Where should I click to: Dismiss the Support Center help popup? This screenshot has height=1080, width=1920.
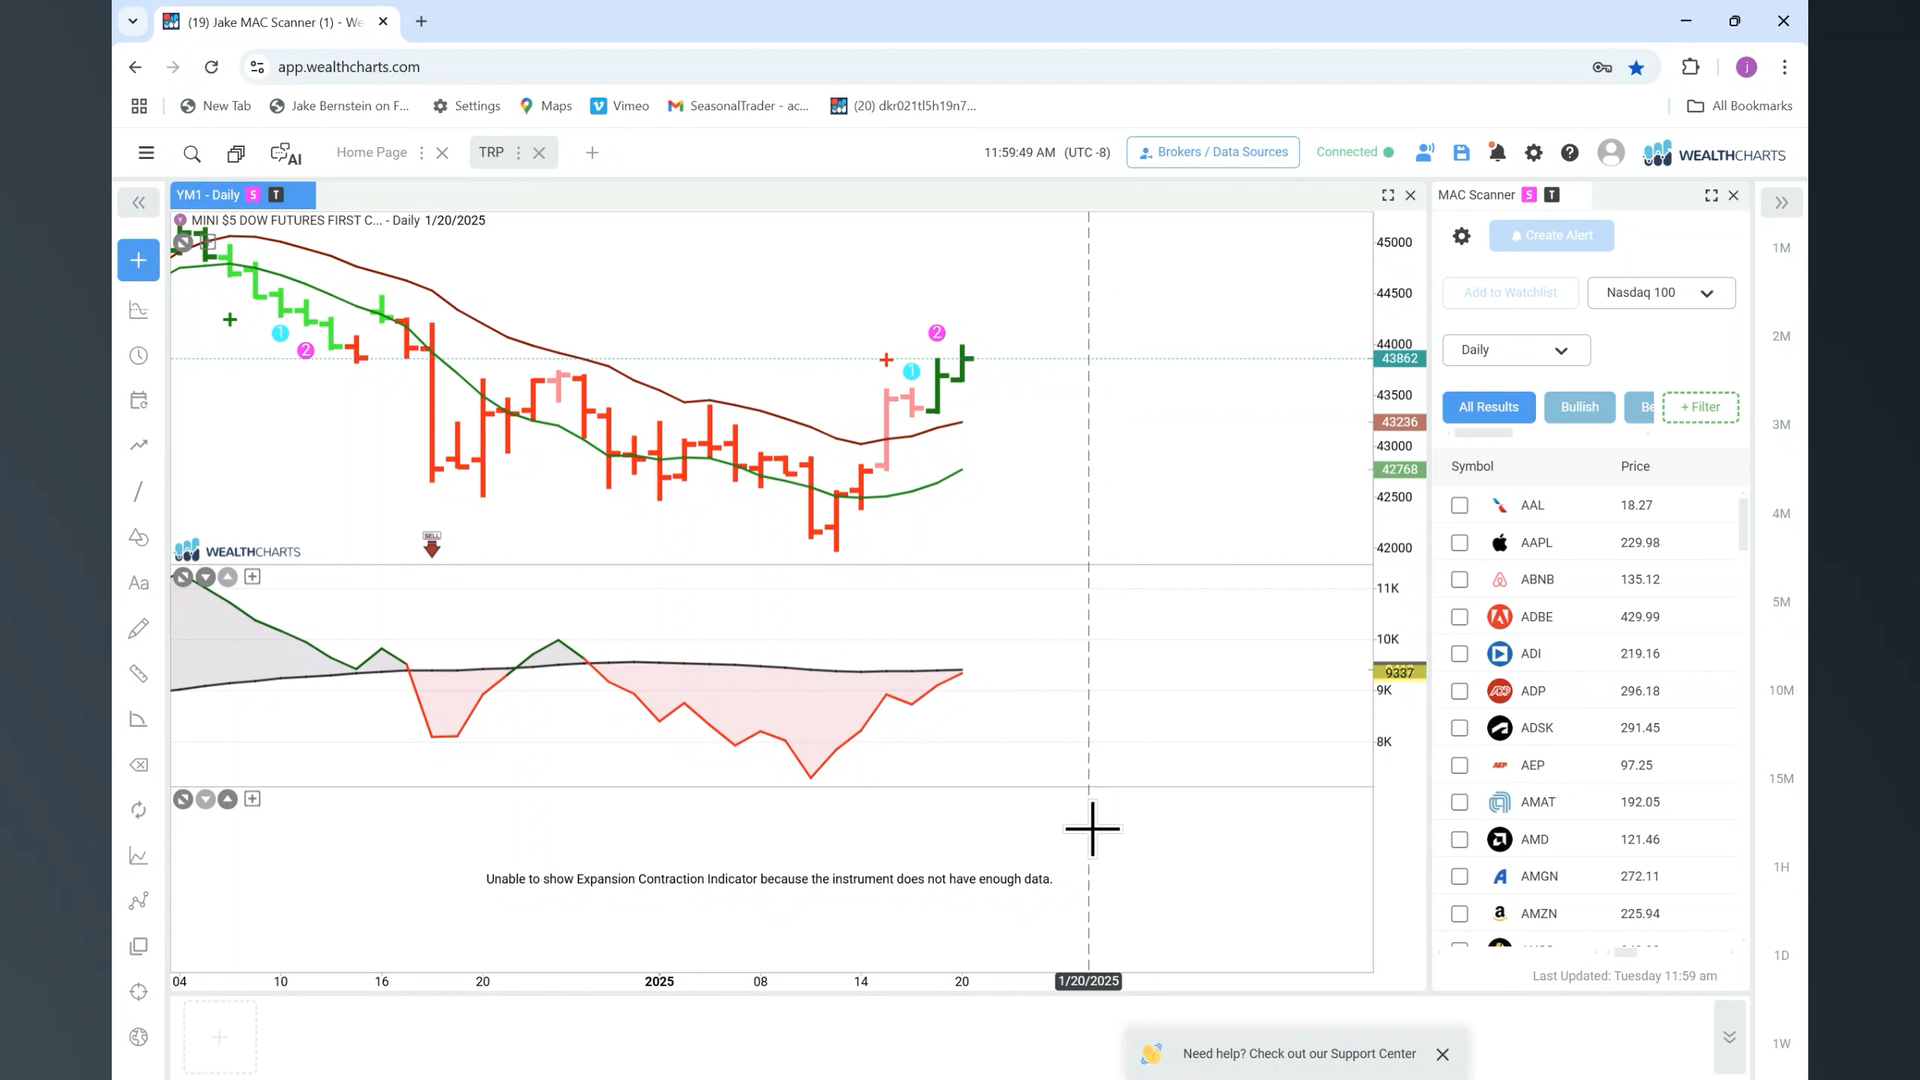click(1442, 1055)
